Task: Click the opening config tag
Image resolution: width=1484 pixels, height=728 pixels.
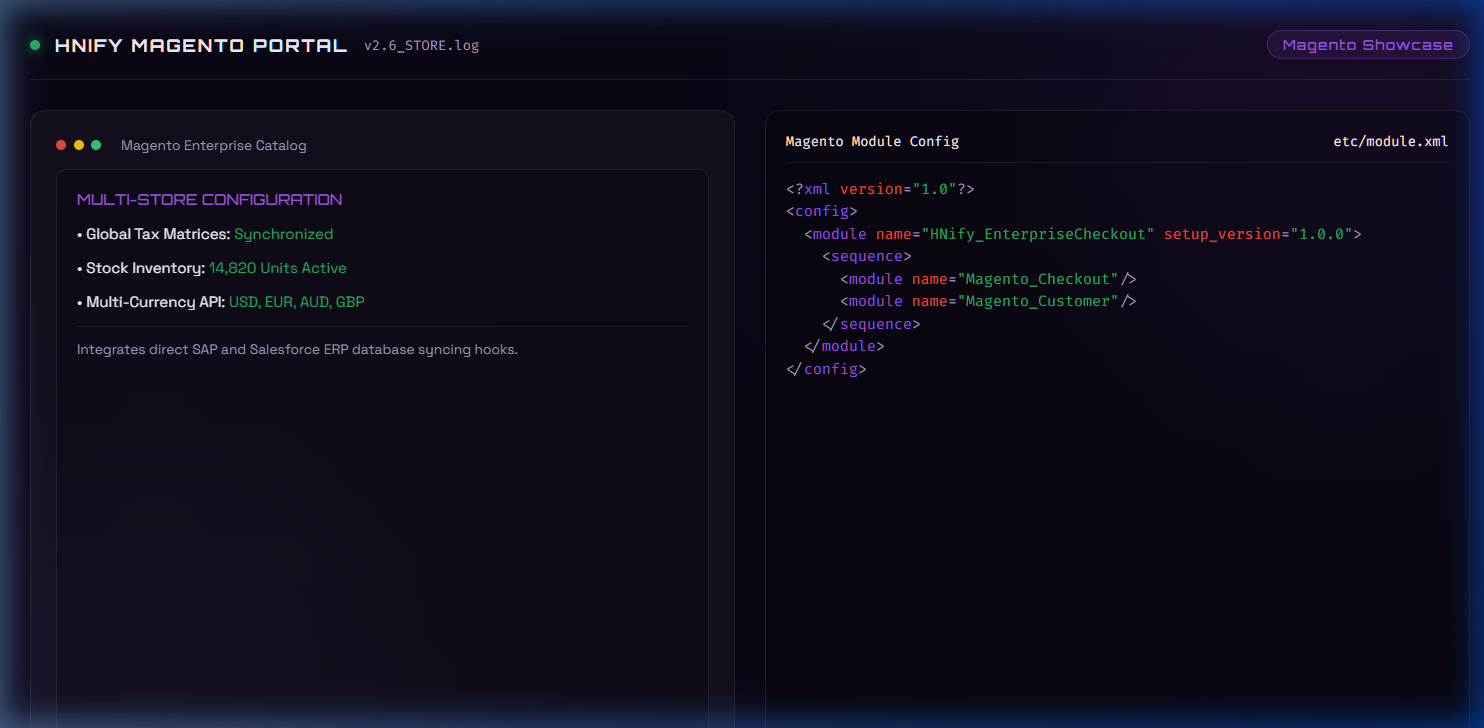Action: click(x=822, y=211)
